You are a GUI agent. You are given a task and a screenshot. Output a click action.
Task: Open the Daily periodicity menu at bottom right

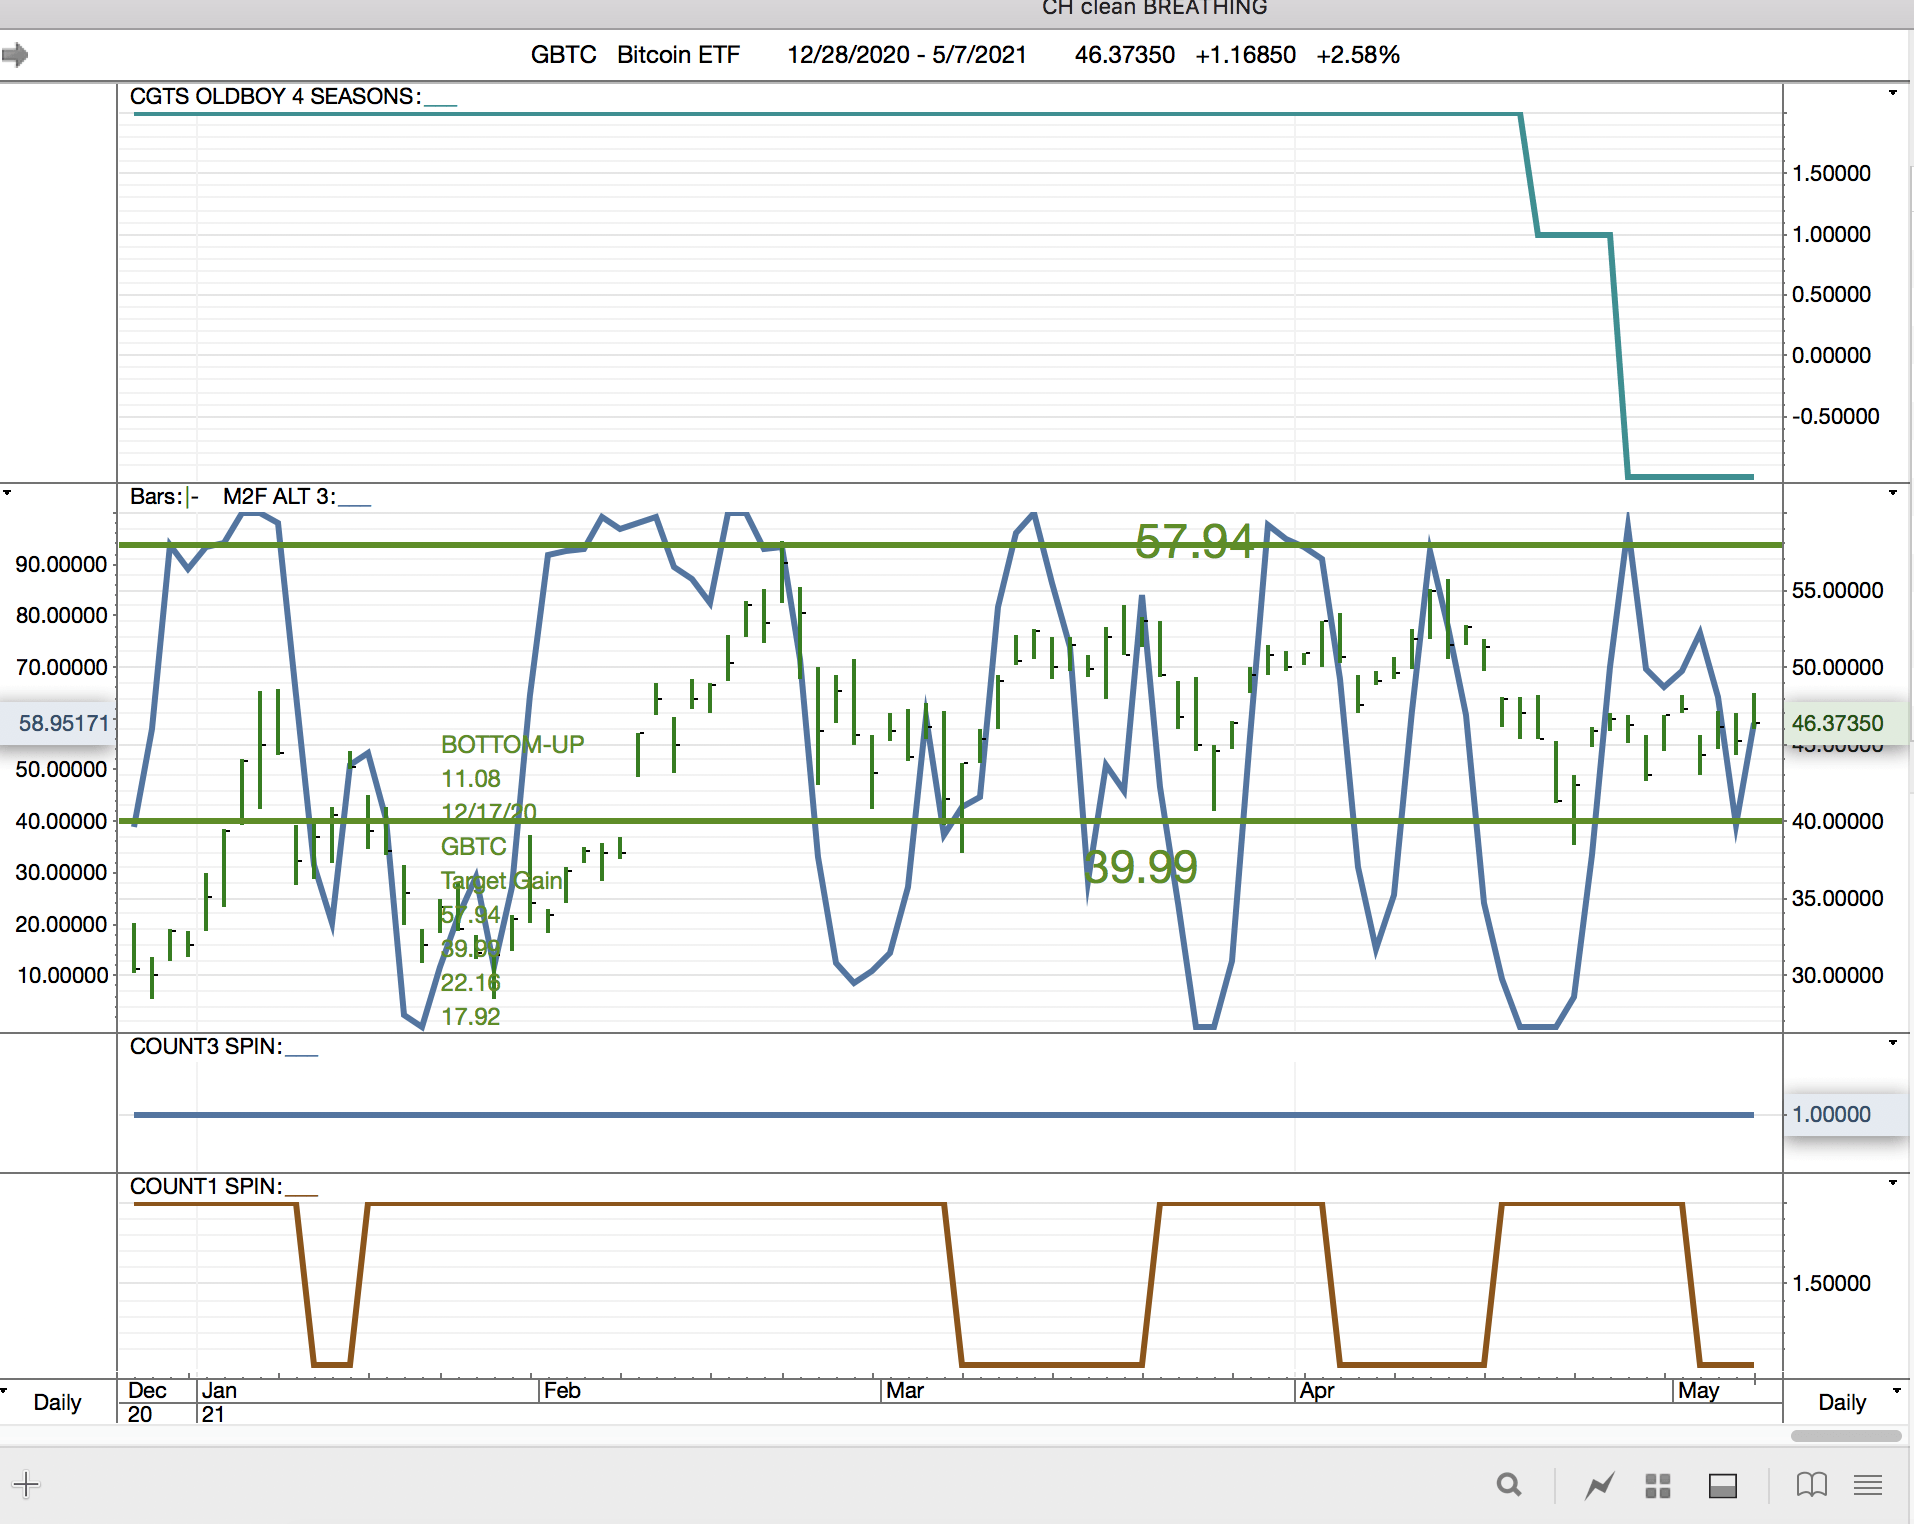point(1896,1391)
